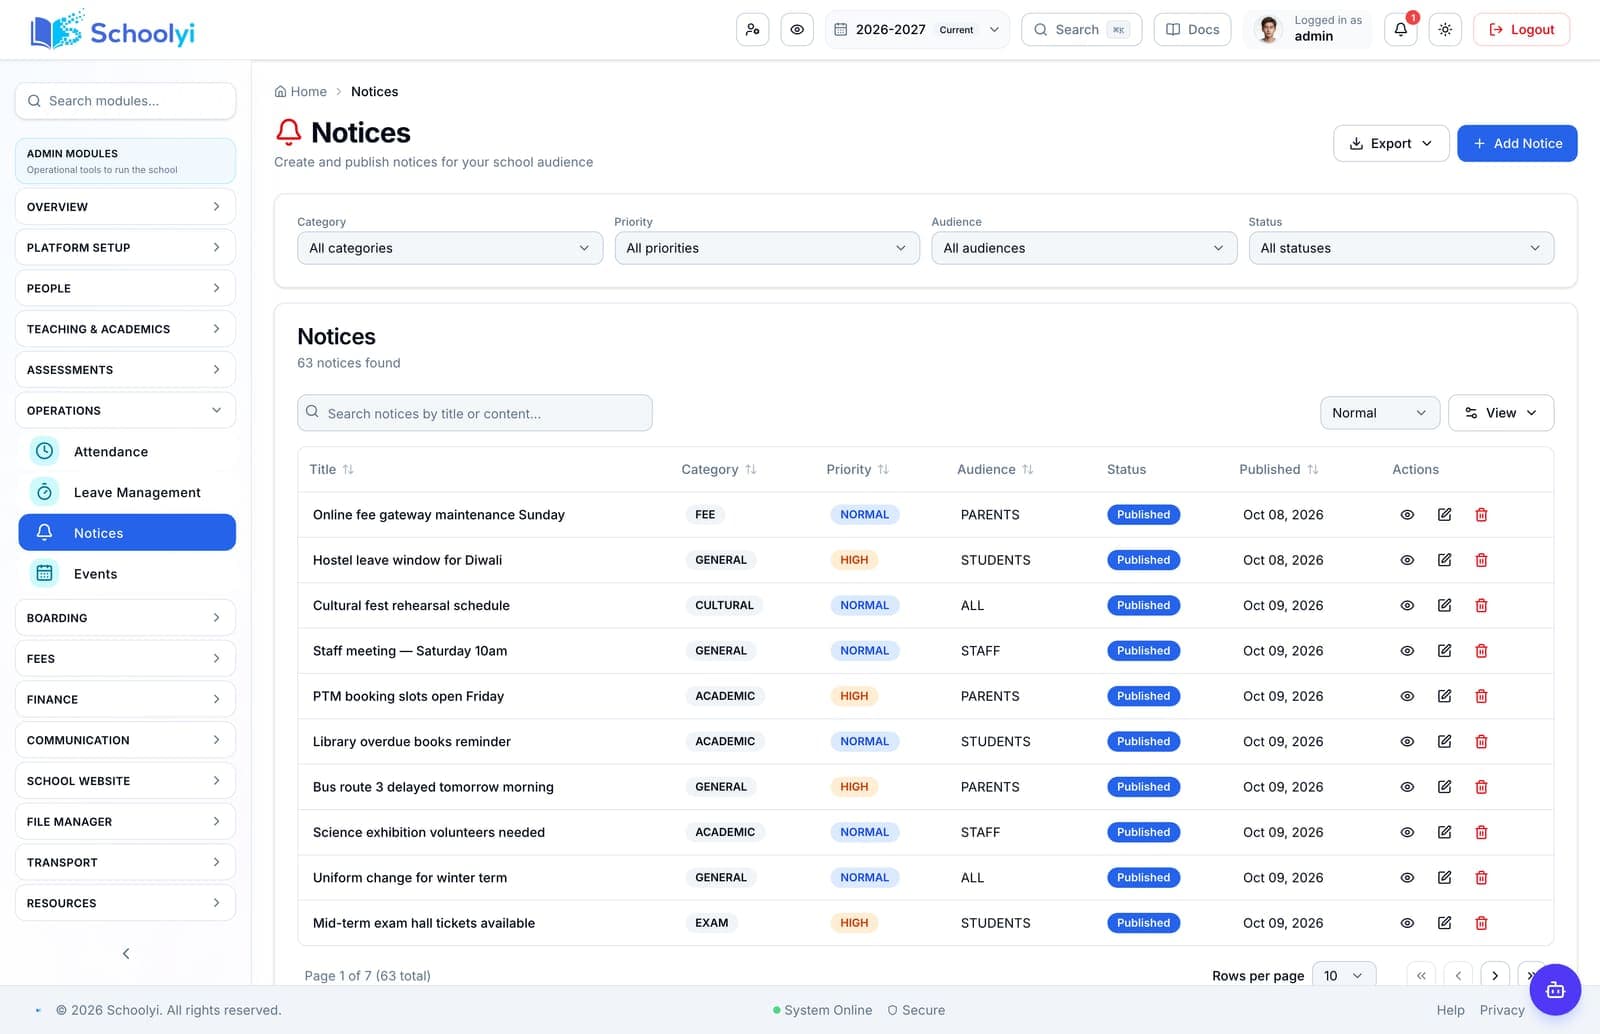Edit the 'PTM booking slots open Friday' notice

point(1444,696)
